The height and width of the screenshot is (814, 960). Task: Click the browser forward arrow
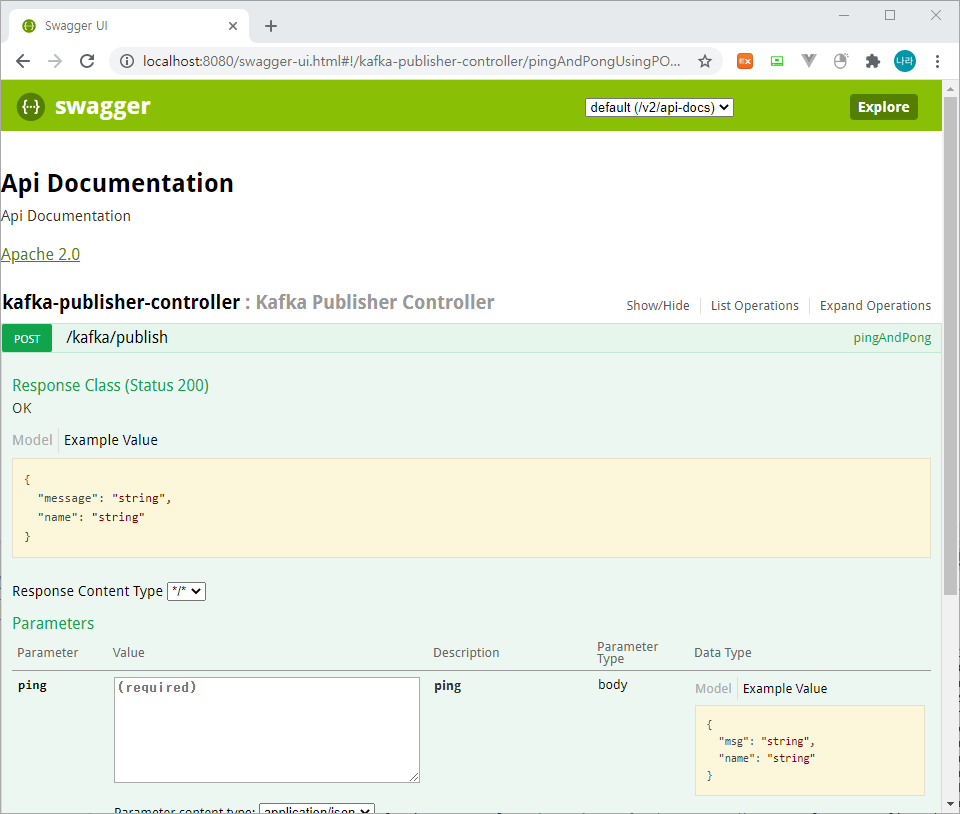tap(55, 61)
